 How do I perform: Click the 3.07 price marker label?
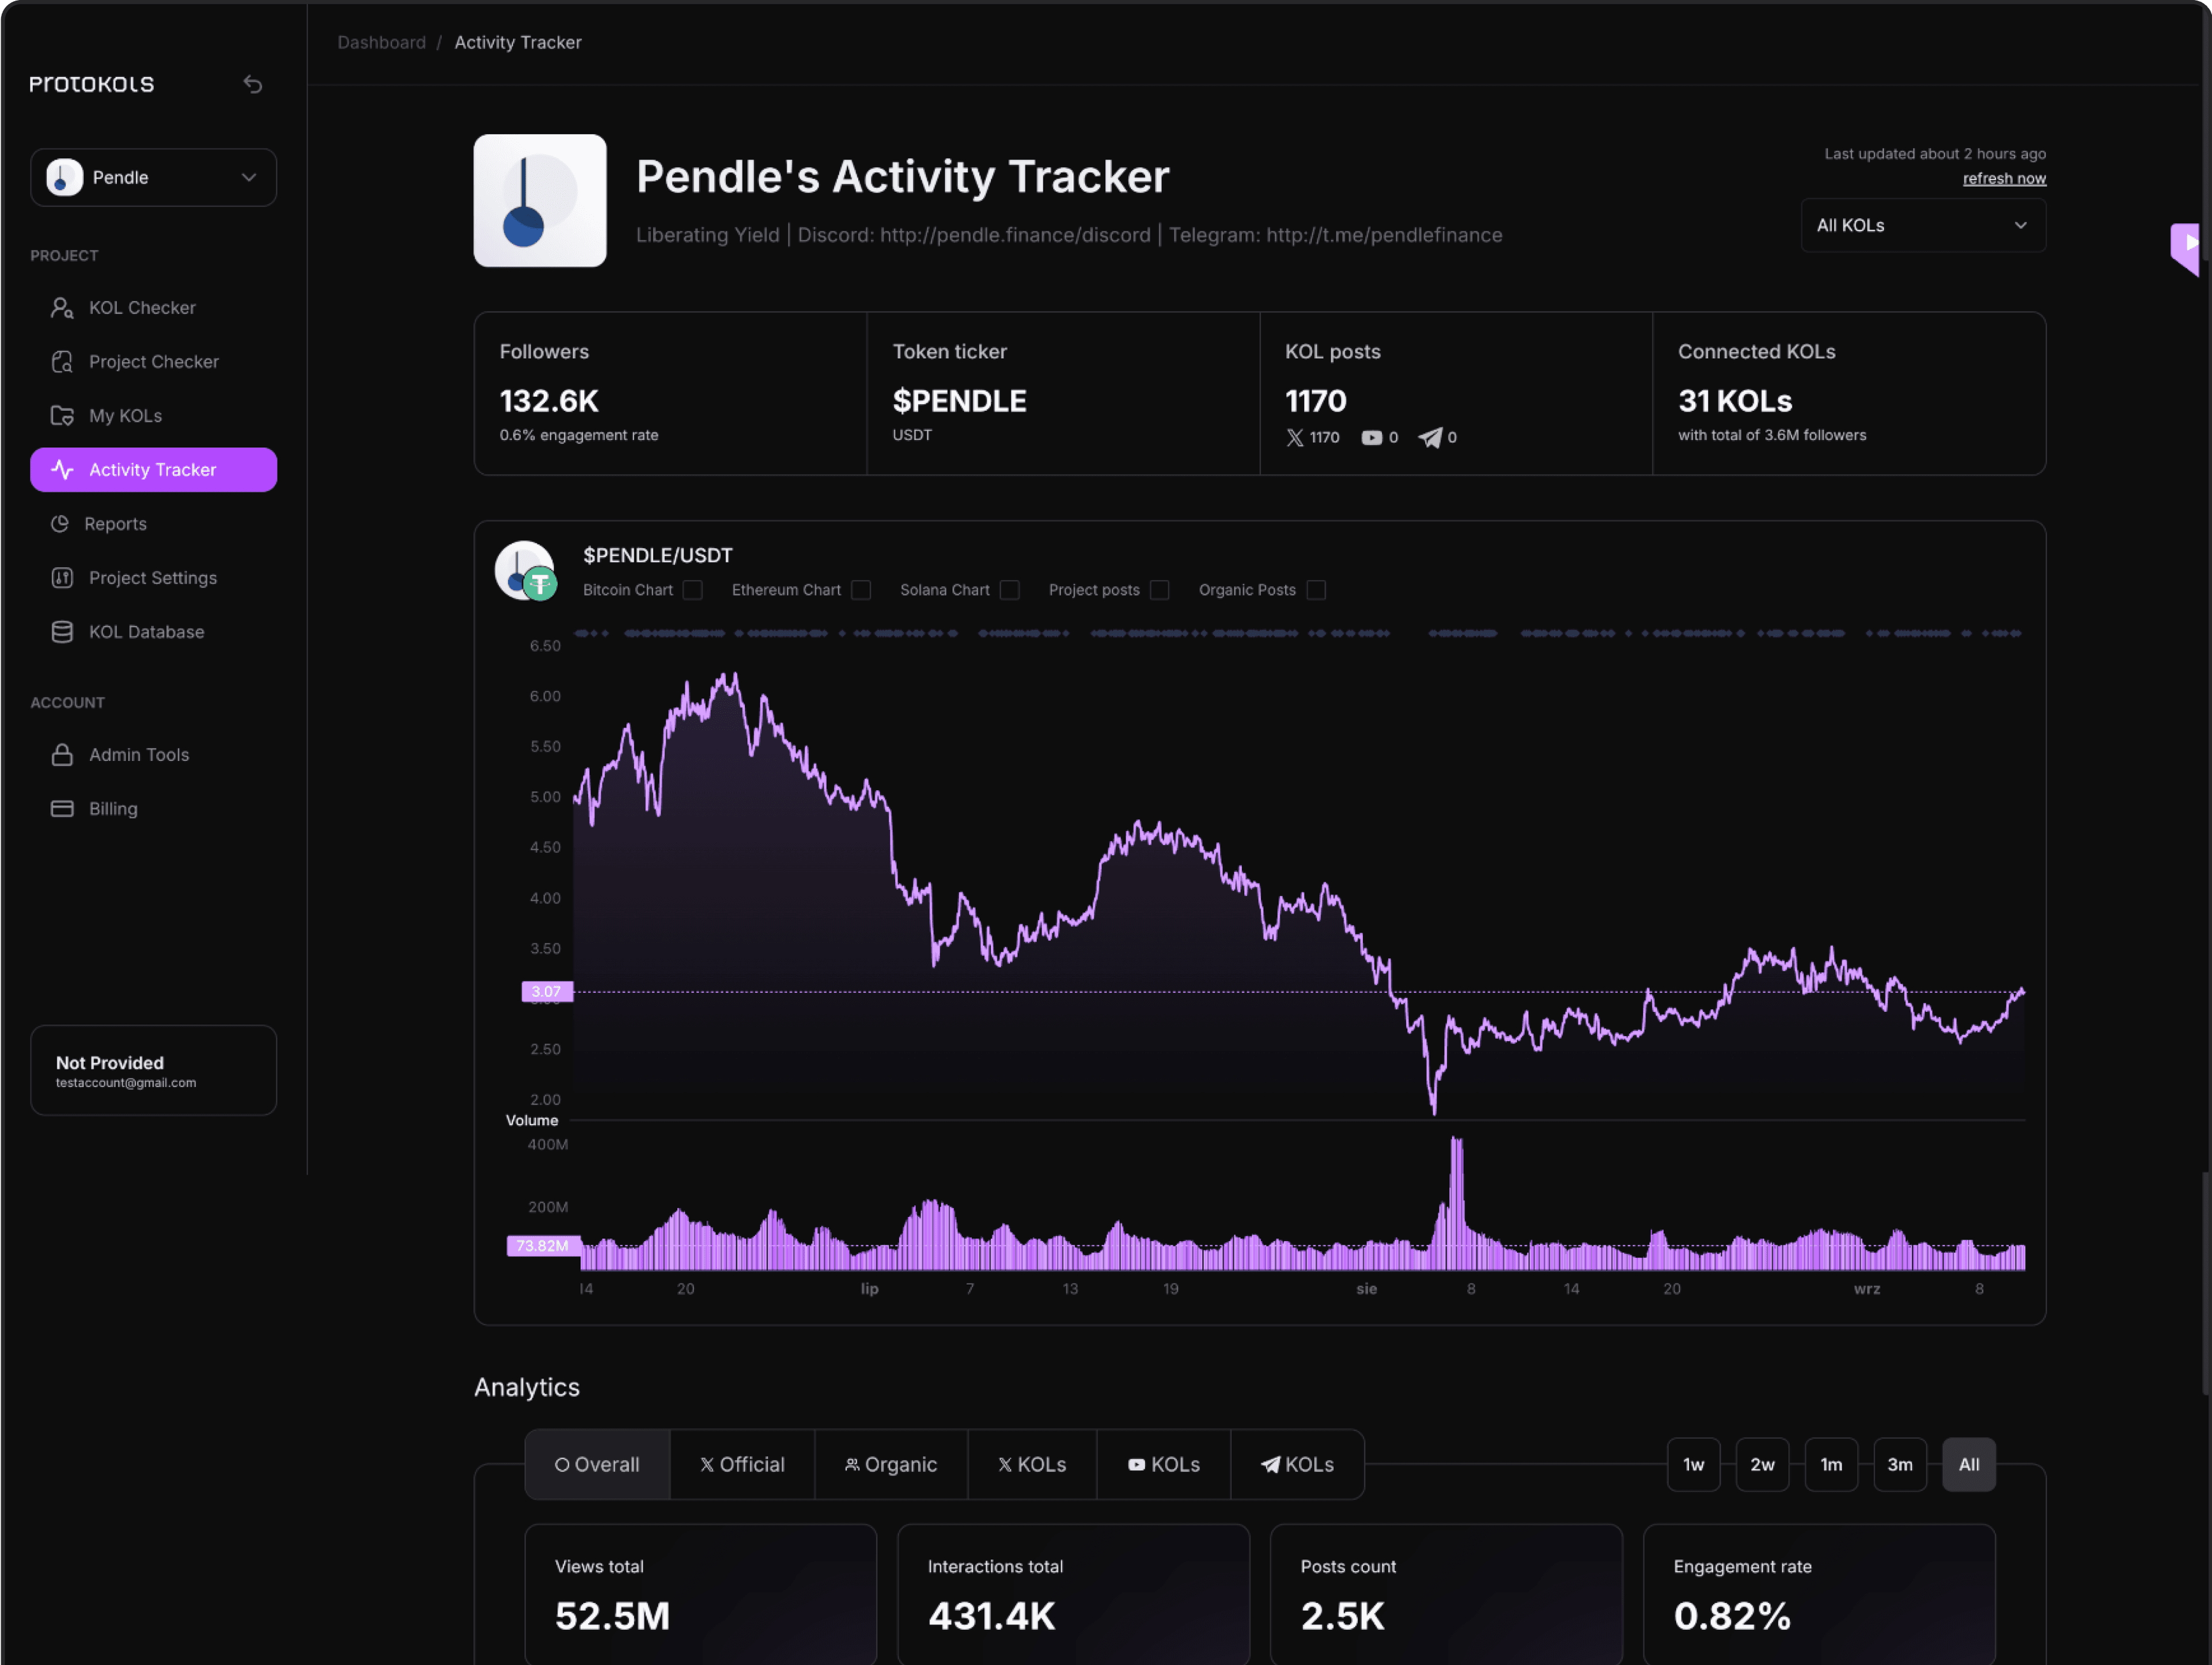click(547, 992)
